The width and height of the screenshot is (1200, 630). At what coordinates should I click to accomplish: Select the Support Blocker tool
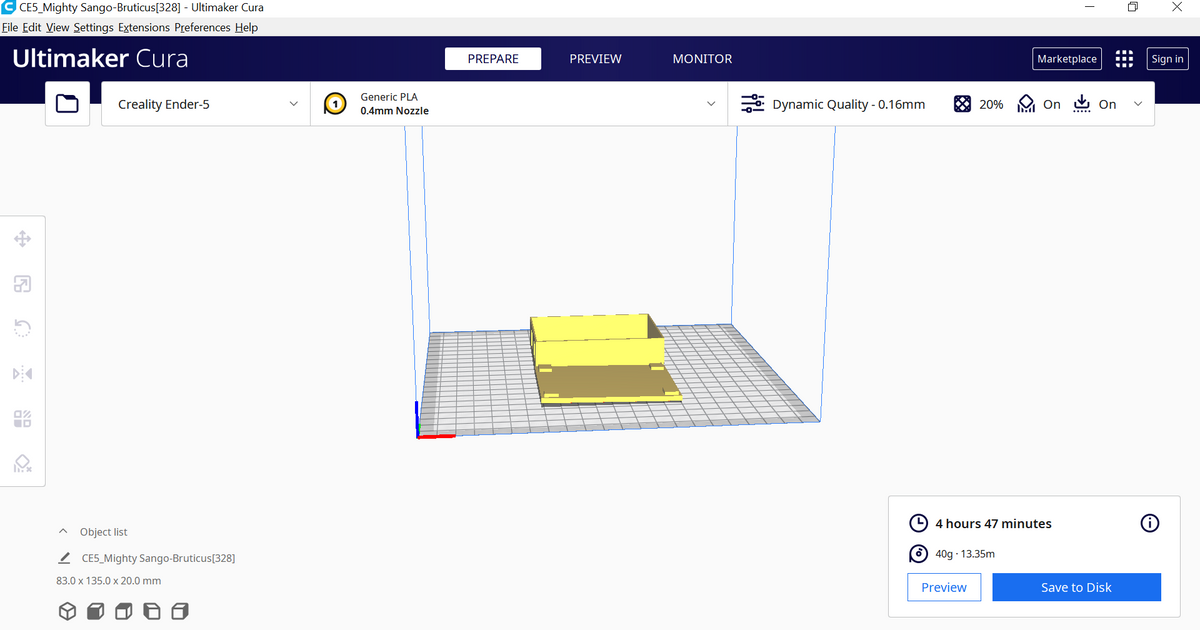coord(22,463)
